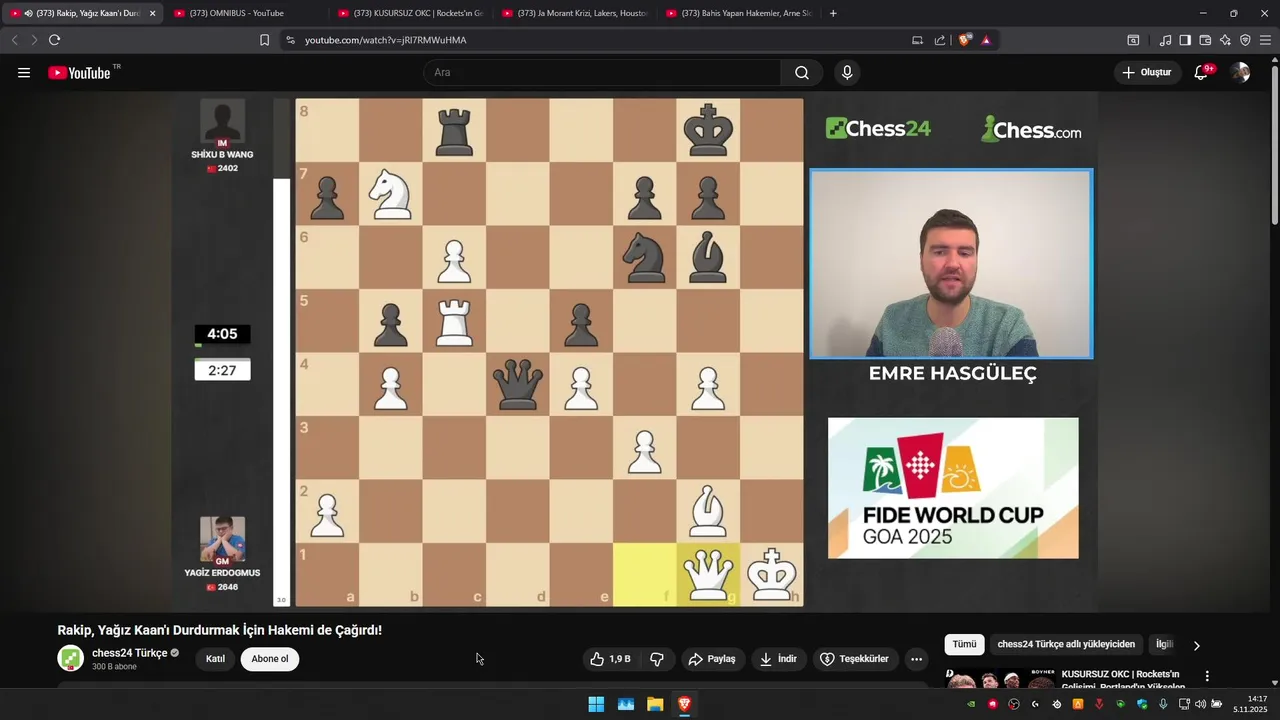Viewport: 1280px width, 720px height.
Task: Select the Tümü filter chip
Action: 964,645
